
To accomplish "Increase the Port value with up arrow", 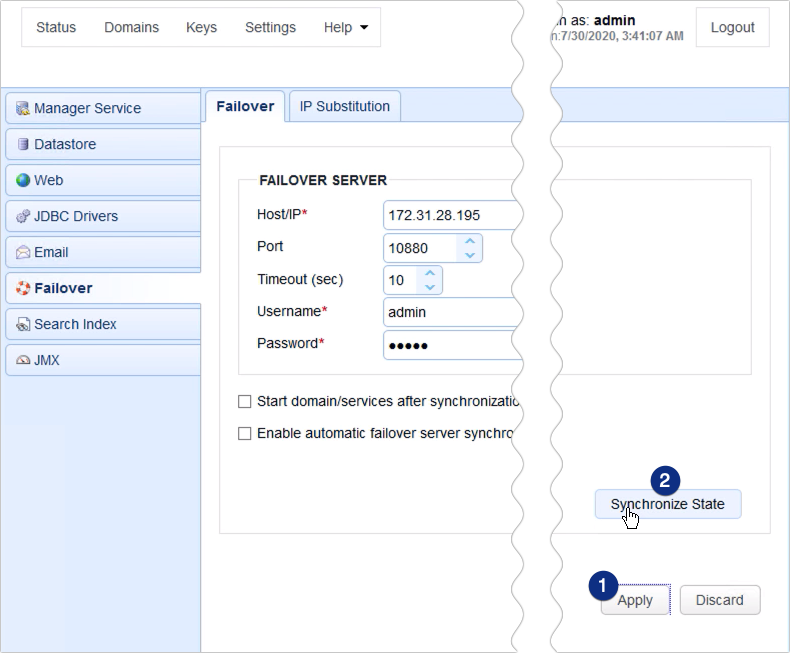I will 470,241.
